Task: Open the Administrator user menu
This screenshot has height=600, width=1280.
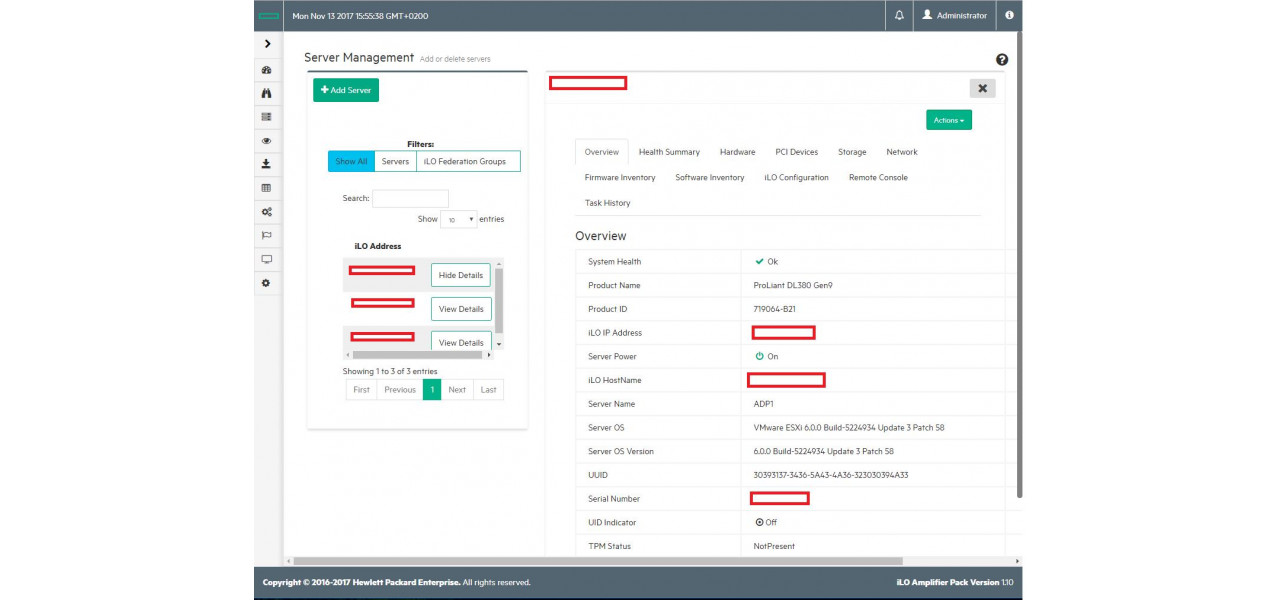Action: pyautogui.click(x=955, y=16)
